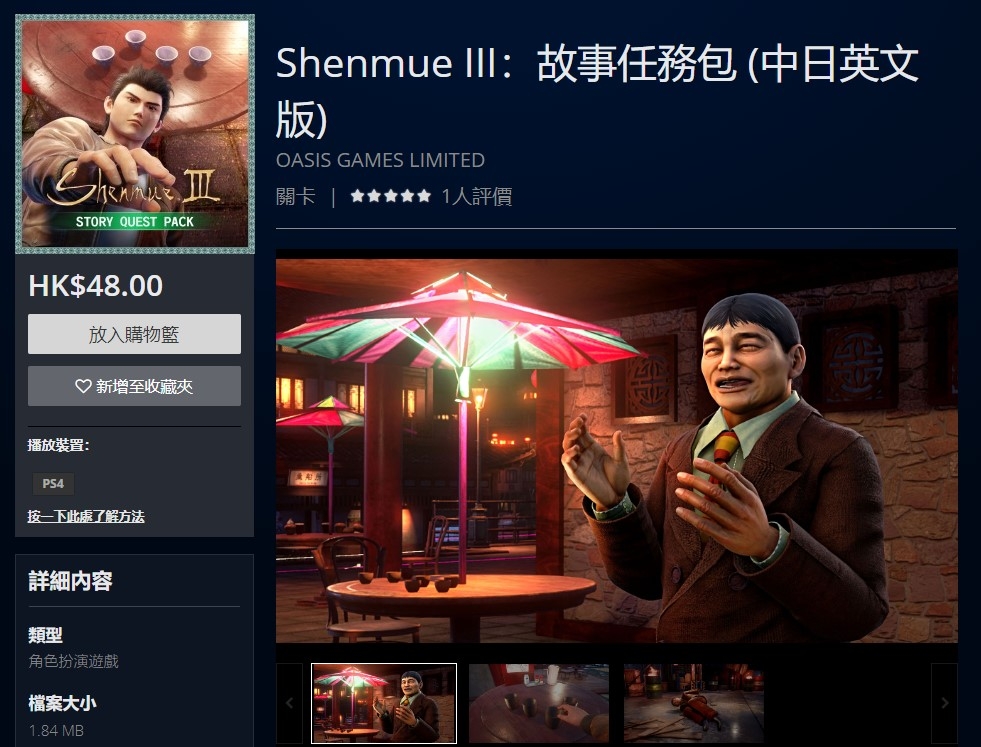Select the third gallery thumbnail

coord(694,703)
